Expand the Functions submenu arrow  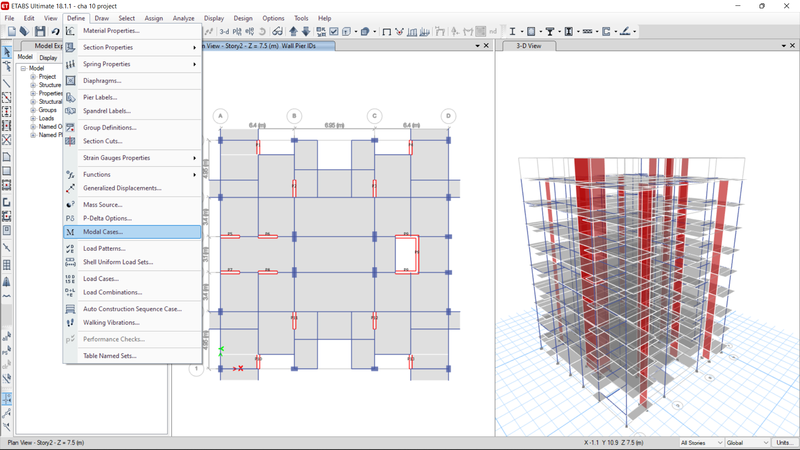(x=194, y=174)
